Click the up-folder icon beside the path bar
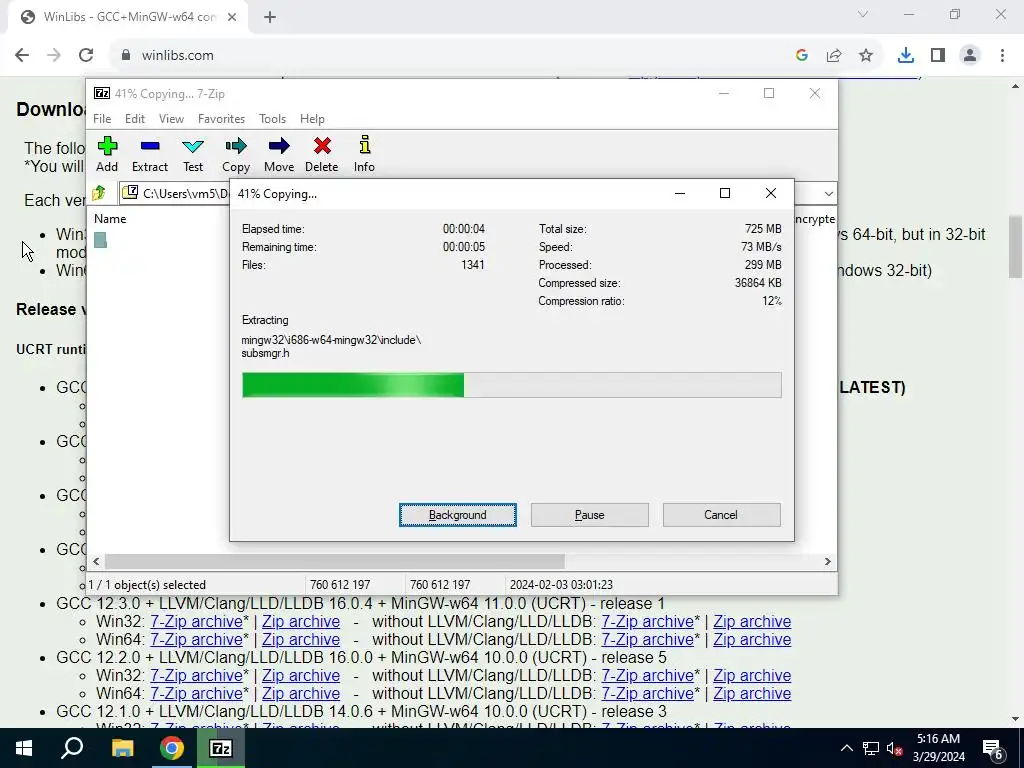The width and height of the screenshot is (1024, 768). coord(99,193)
